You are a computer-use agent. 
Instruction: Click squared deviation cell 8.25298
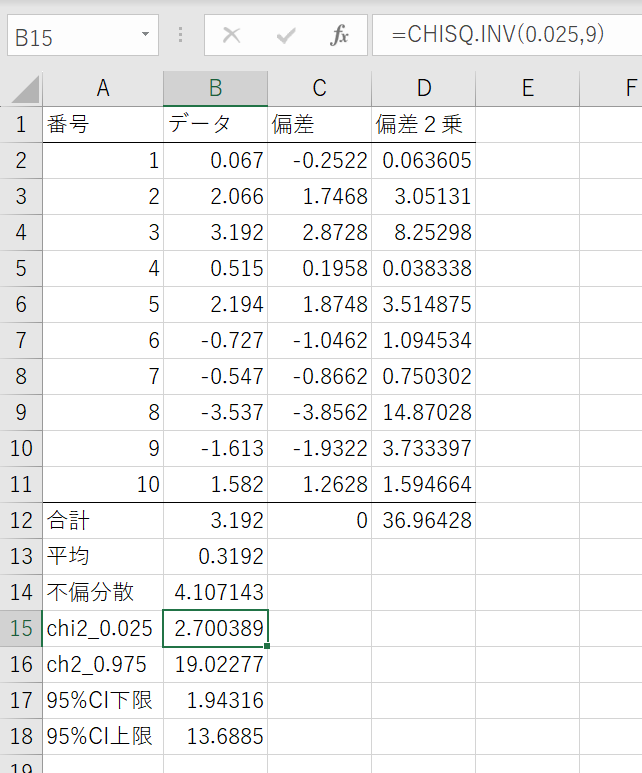424,233
